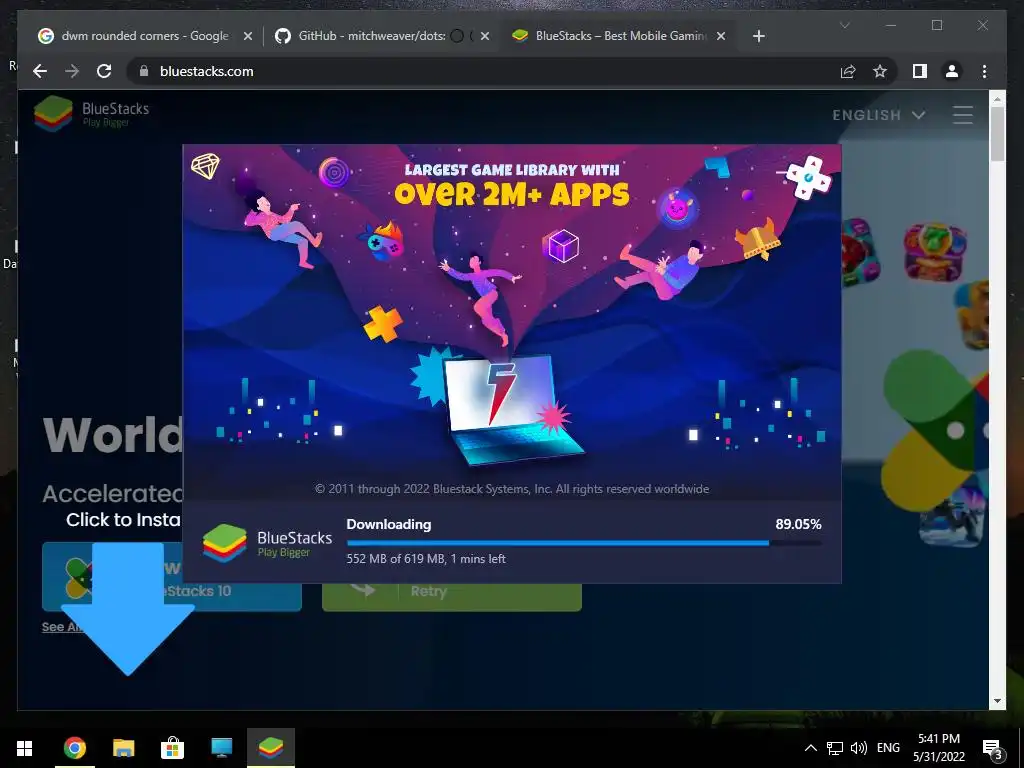The height and width of the screenshot is (768, 1024).
Task: Click the ENG input language indicator
Action: (888, 748)
